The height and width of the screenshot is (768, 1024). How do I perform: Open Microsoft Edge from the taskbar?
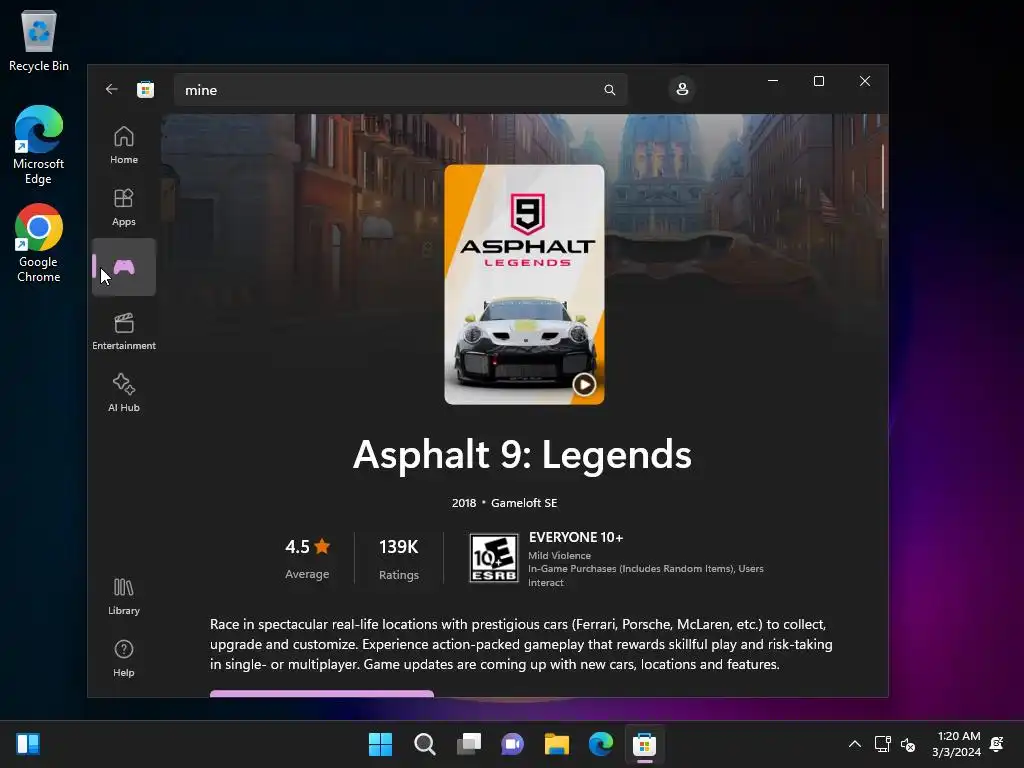[601, 744]
